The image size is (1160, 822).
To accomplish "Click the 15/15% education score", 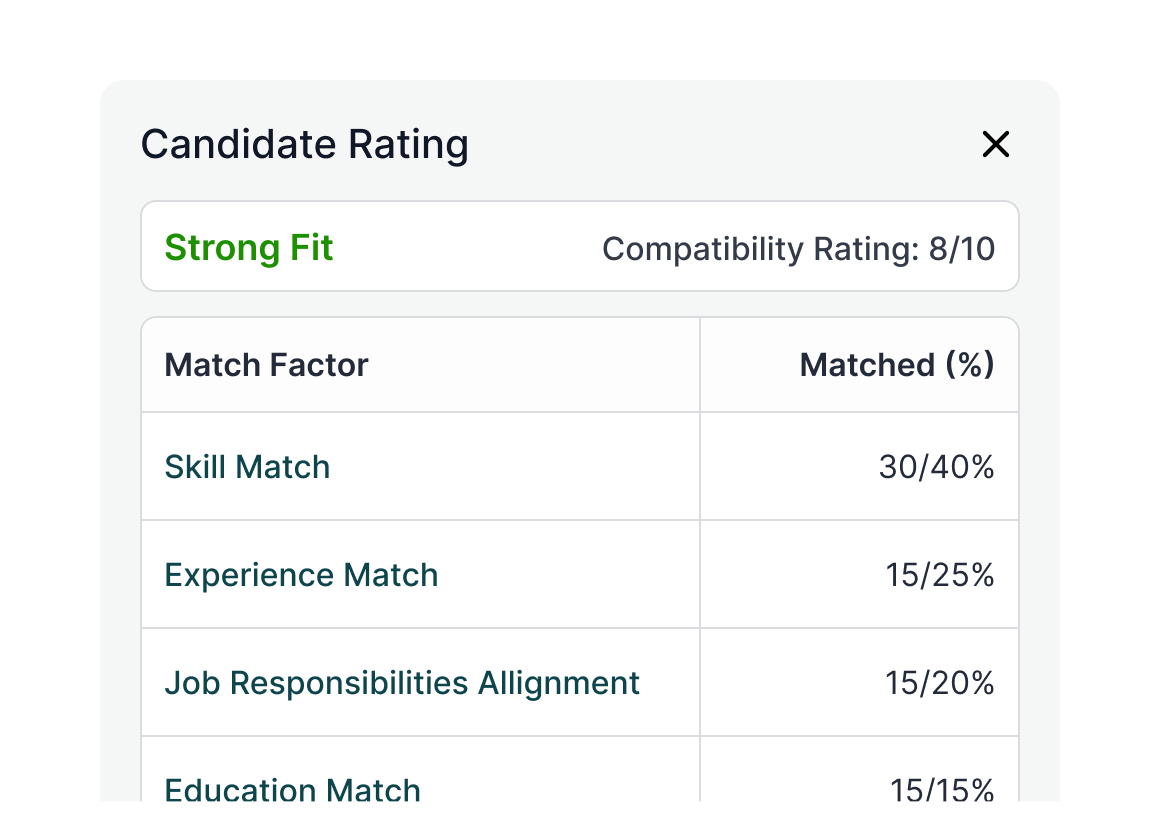I will coord(942,791).
